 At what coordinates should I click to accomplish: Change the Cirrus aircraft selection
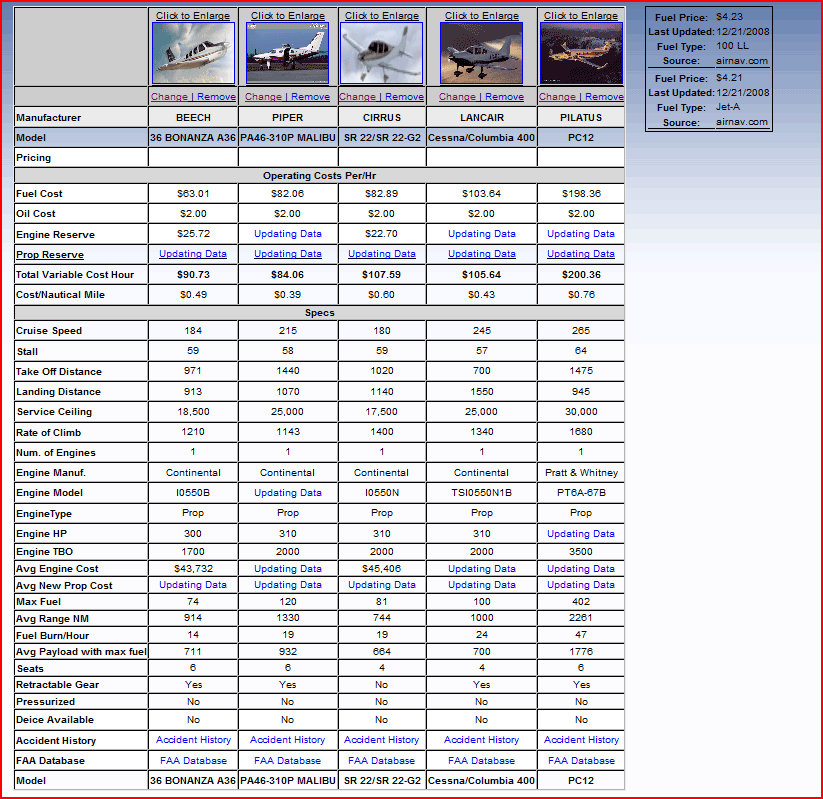point(357,97)
